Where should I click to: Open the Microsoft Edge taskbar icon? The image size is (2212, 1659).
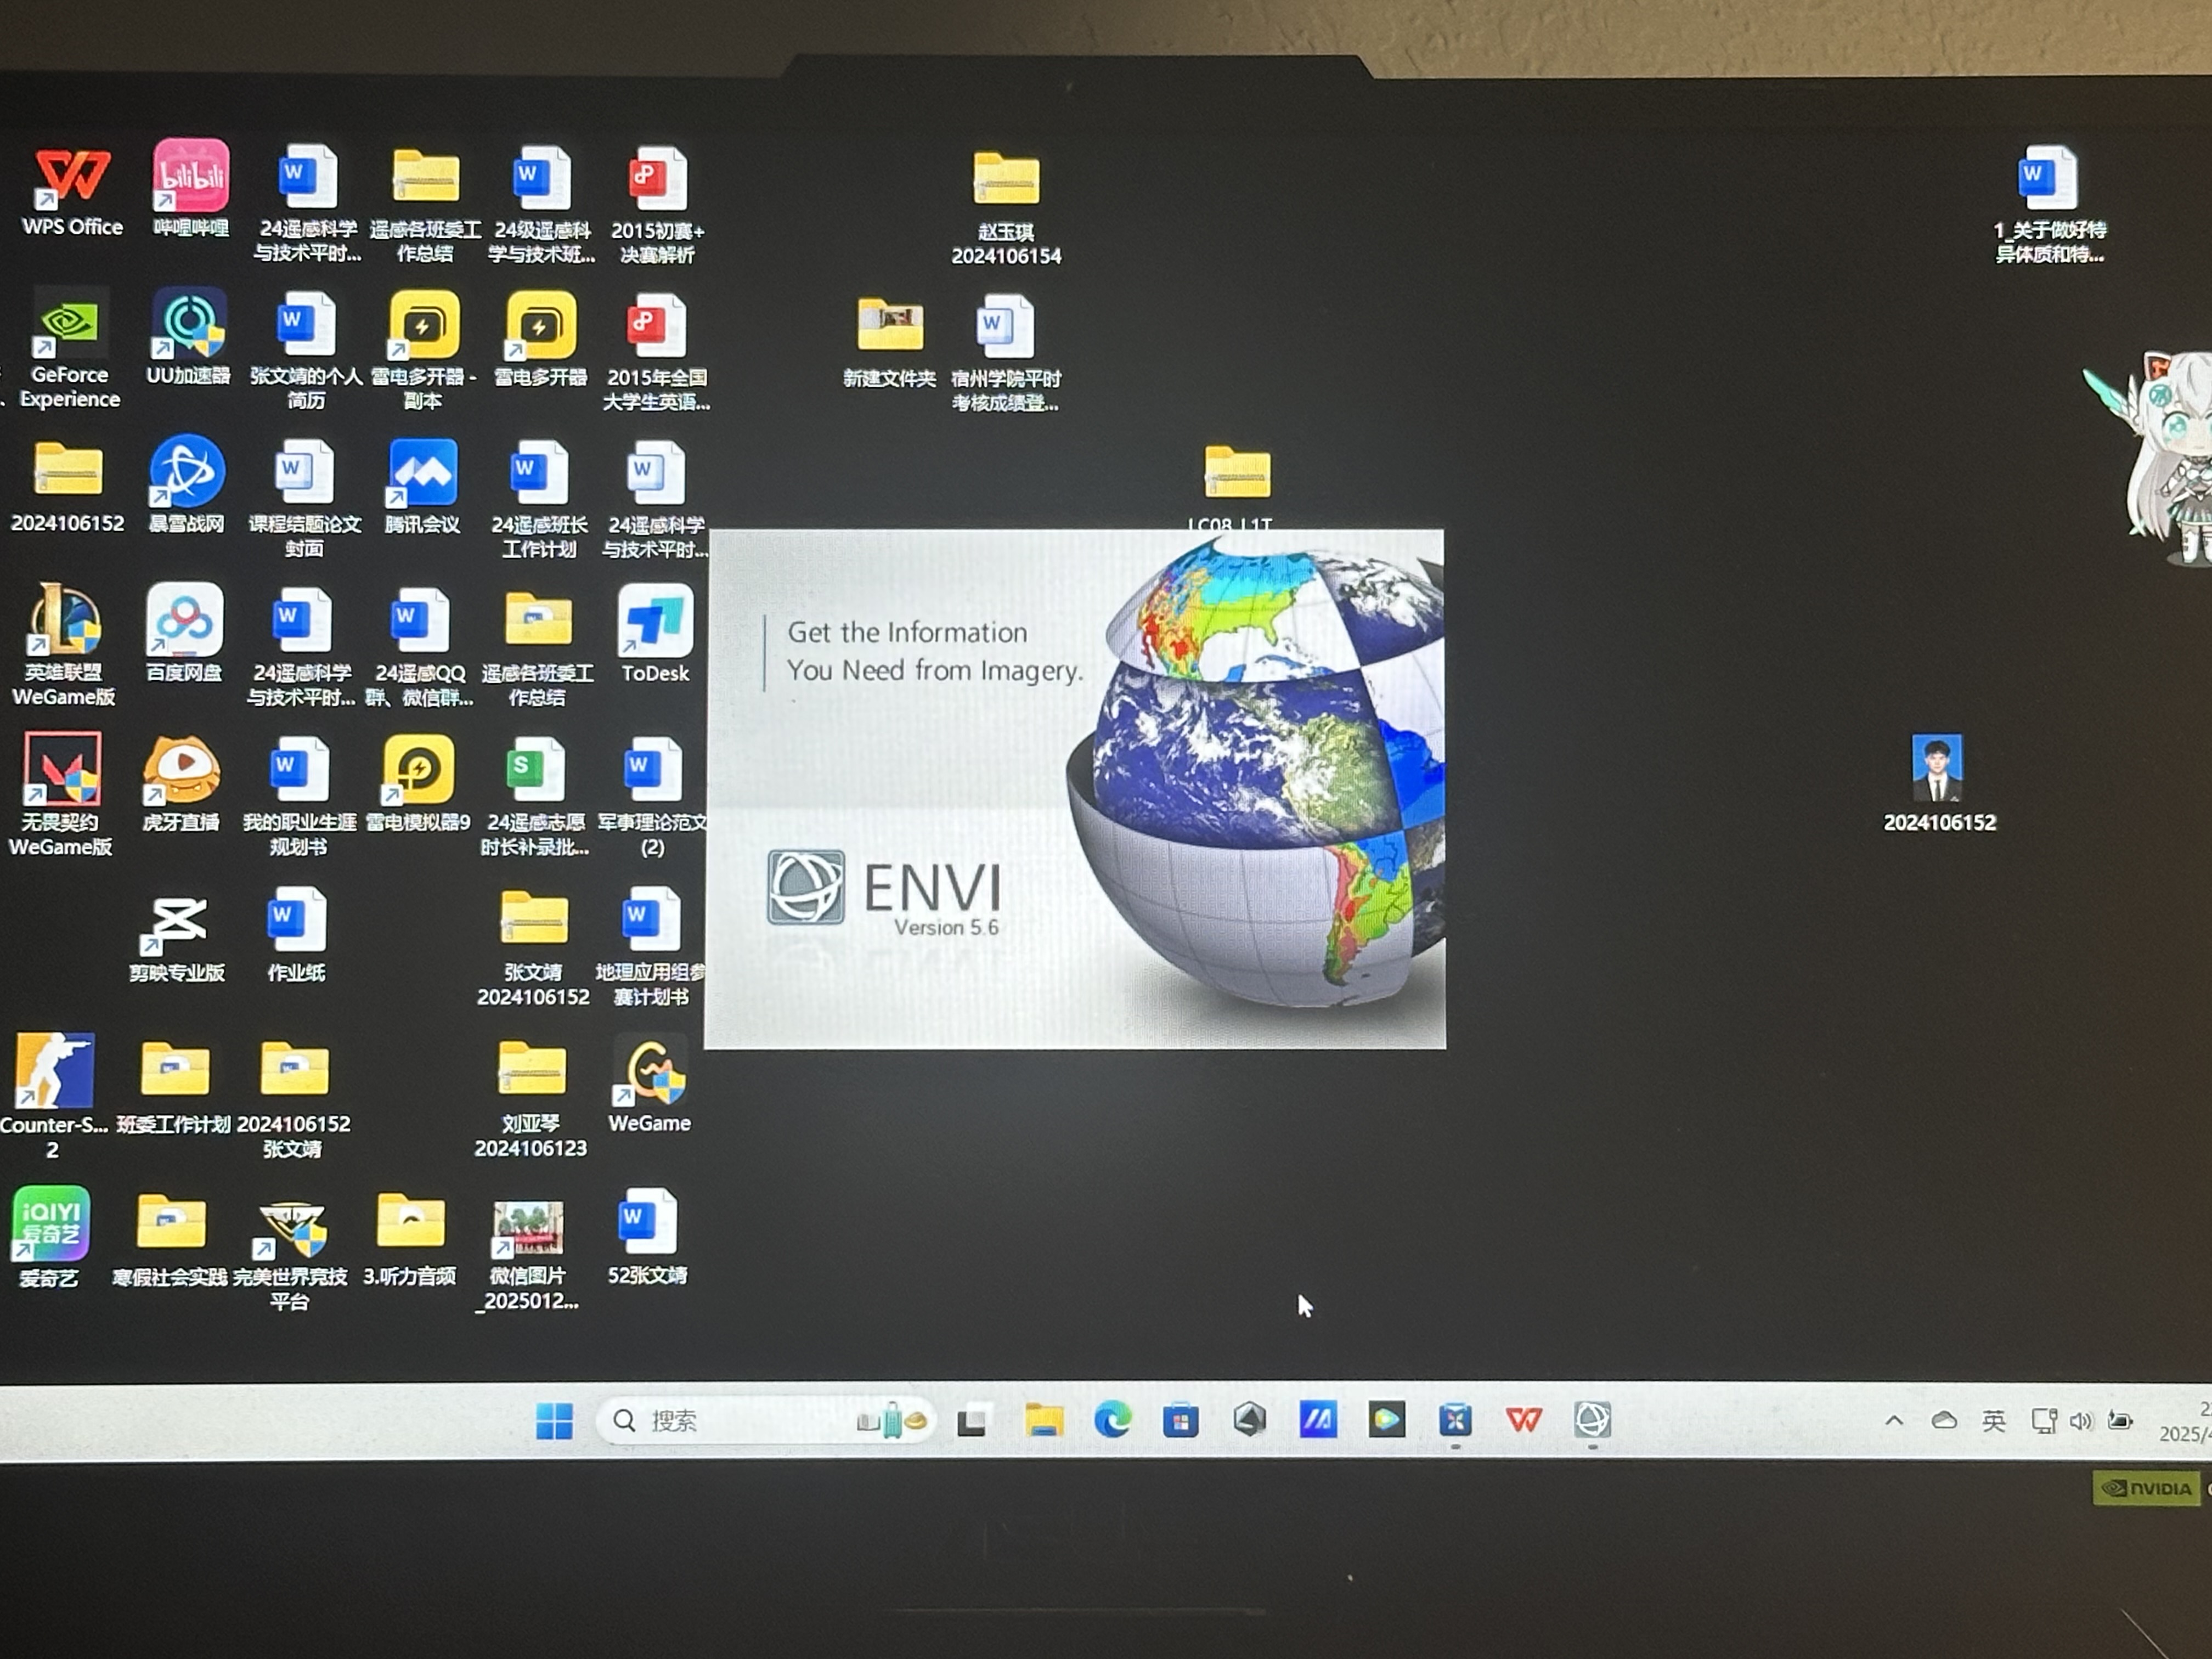[1112, 1420]
